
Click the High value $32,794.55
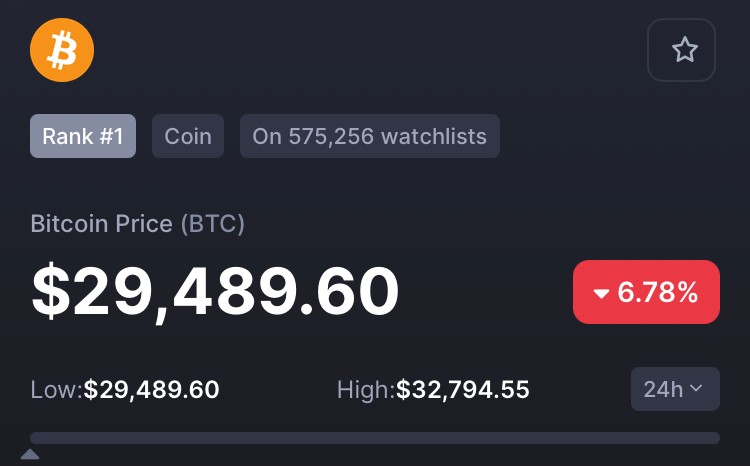coord(463,389)
